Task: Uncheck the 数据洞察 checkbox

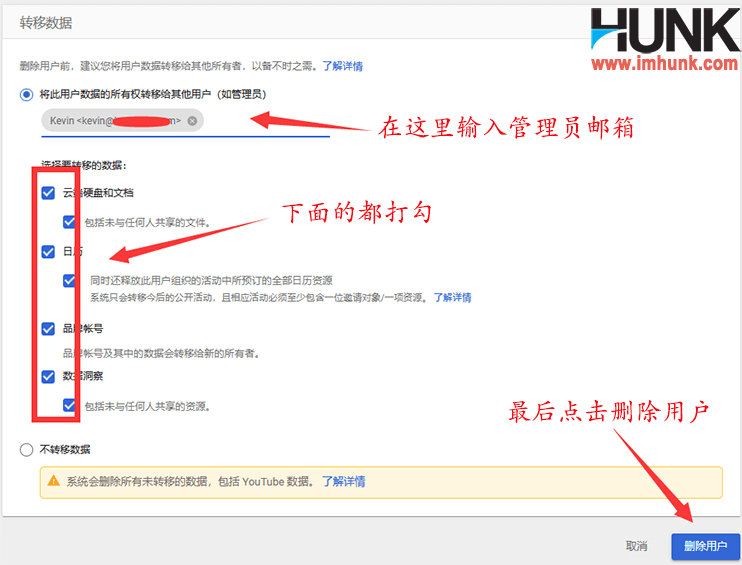Action: pos(48,377)
